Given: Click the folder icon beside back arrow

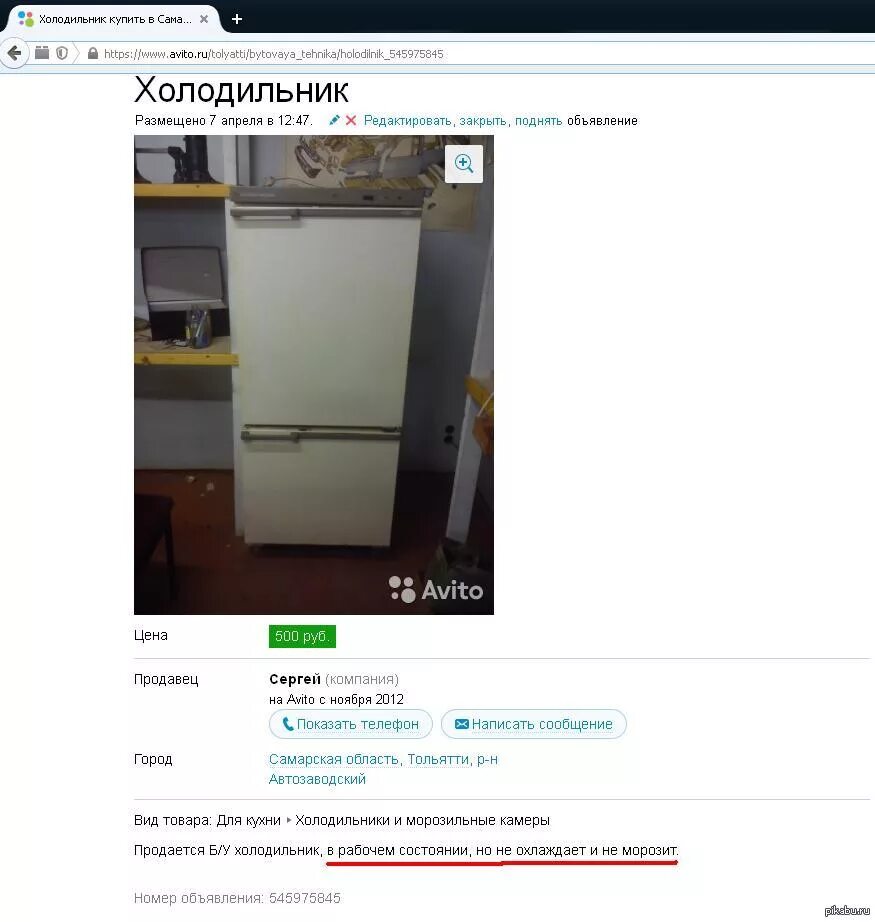Looking at the screenshot, I should click(x=42, y=52).
